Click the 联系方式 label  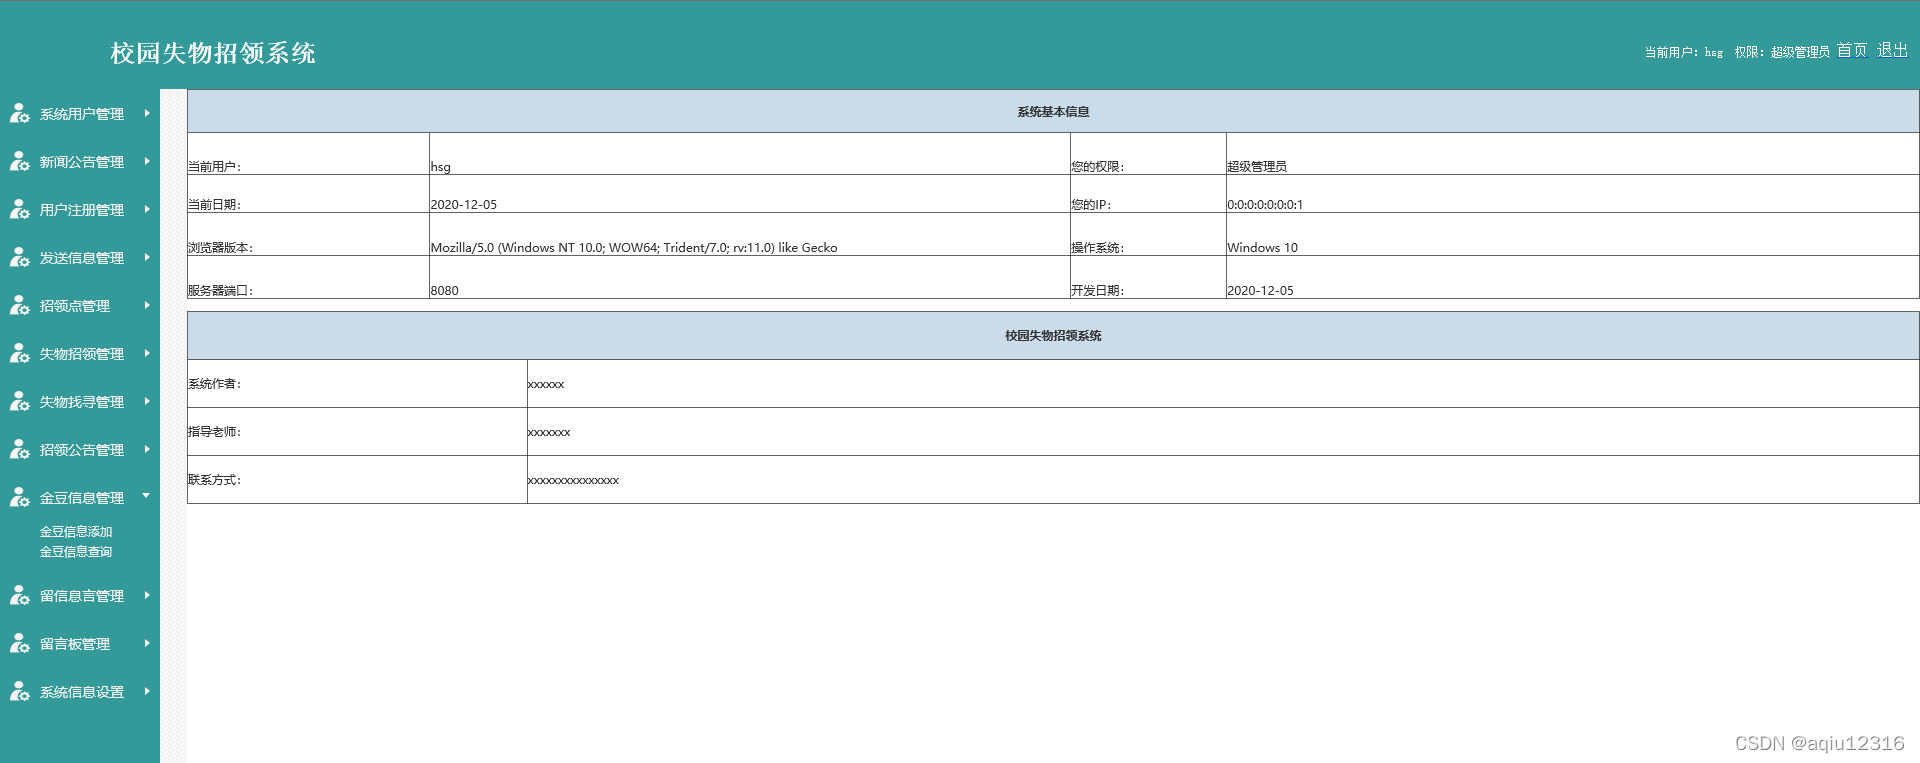[215, 480]
